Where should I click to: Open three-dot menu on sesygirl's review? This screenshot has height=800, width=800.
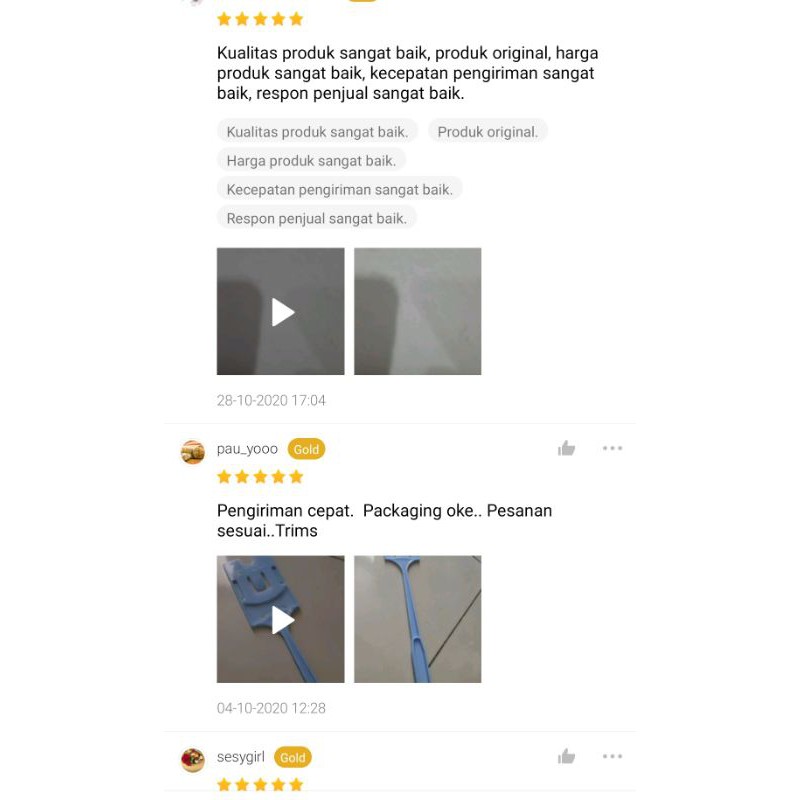612,756
